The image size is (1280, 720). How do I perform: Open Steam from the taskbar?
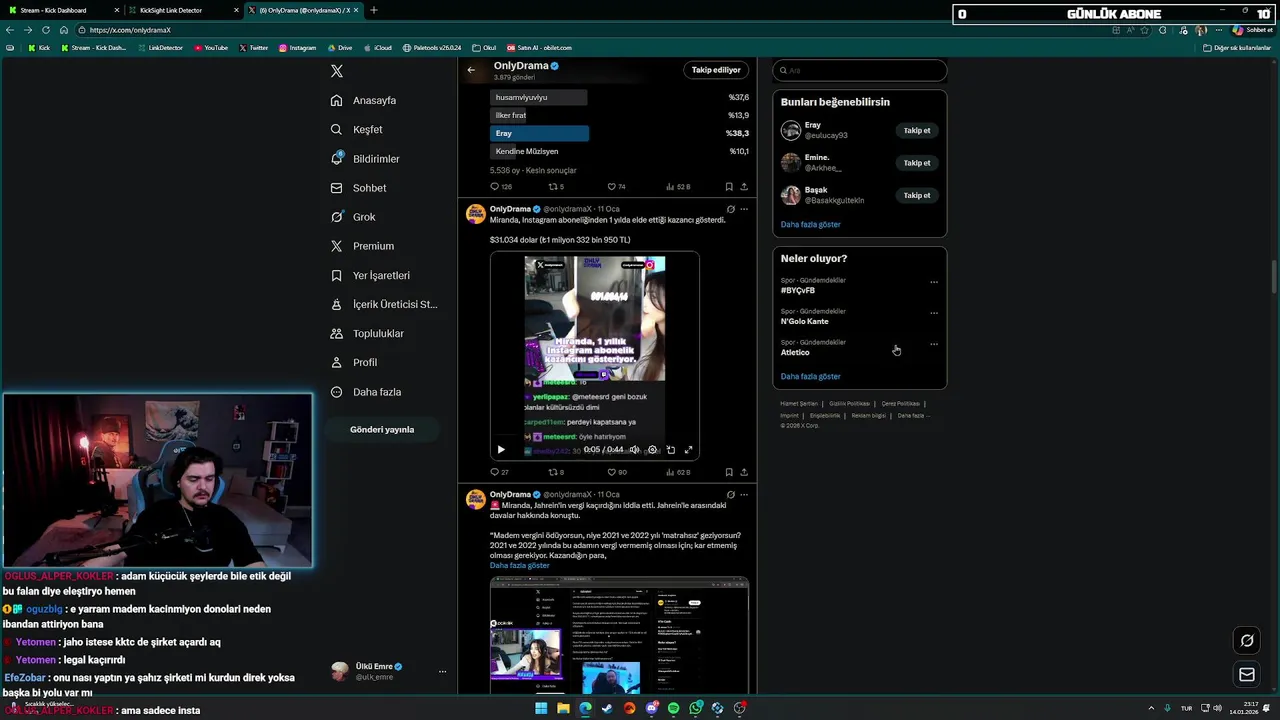point(607,708)
